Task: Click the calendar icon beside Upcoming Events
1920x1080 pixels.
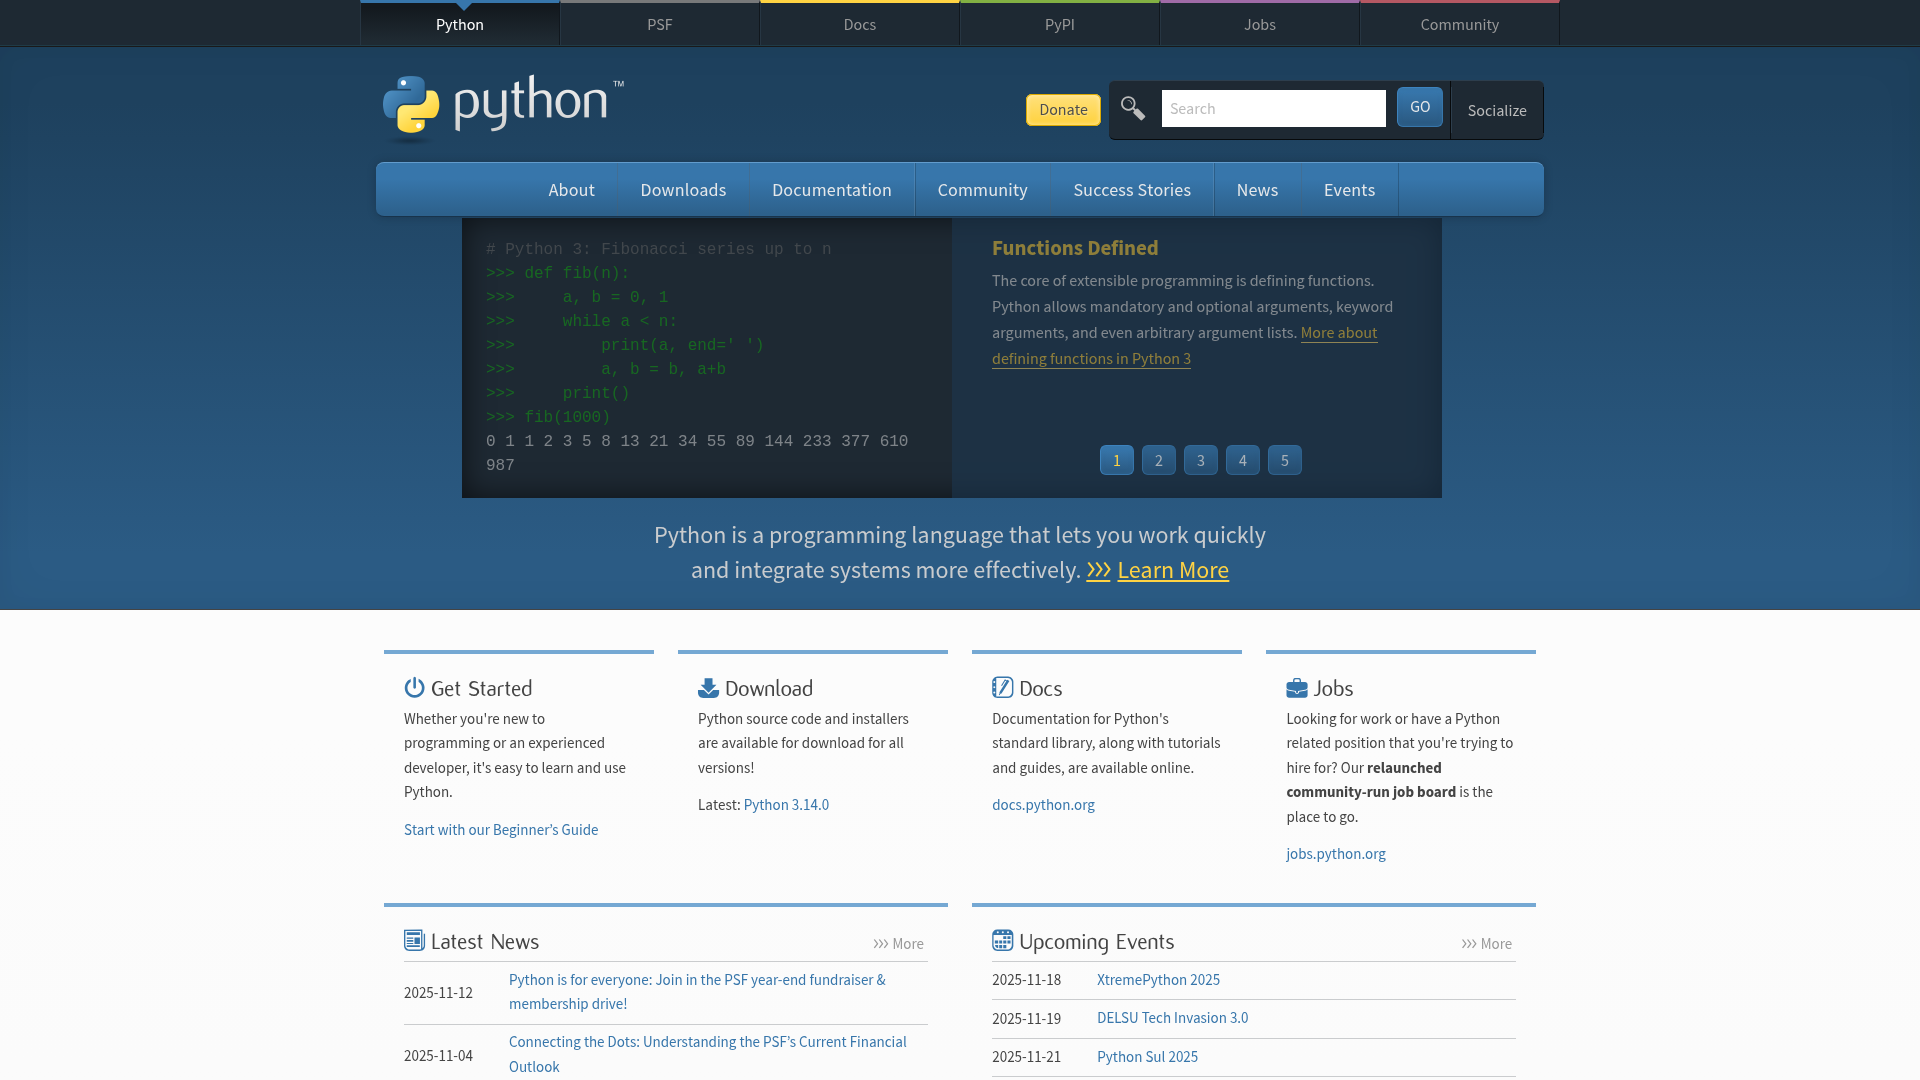Action: point(1002,940)
